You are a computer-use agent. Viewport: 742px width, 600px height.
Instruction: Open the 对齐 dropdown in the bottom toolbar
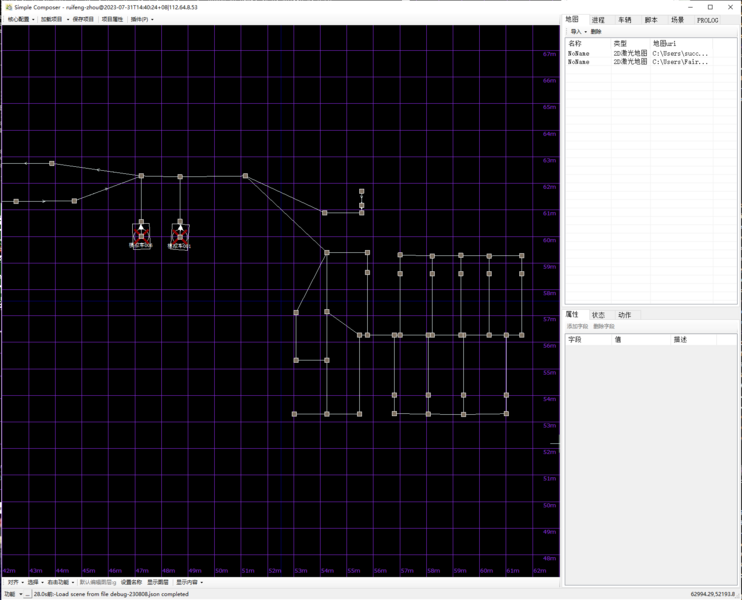pos(15,582)
